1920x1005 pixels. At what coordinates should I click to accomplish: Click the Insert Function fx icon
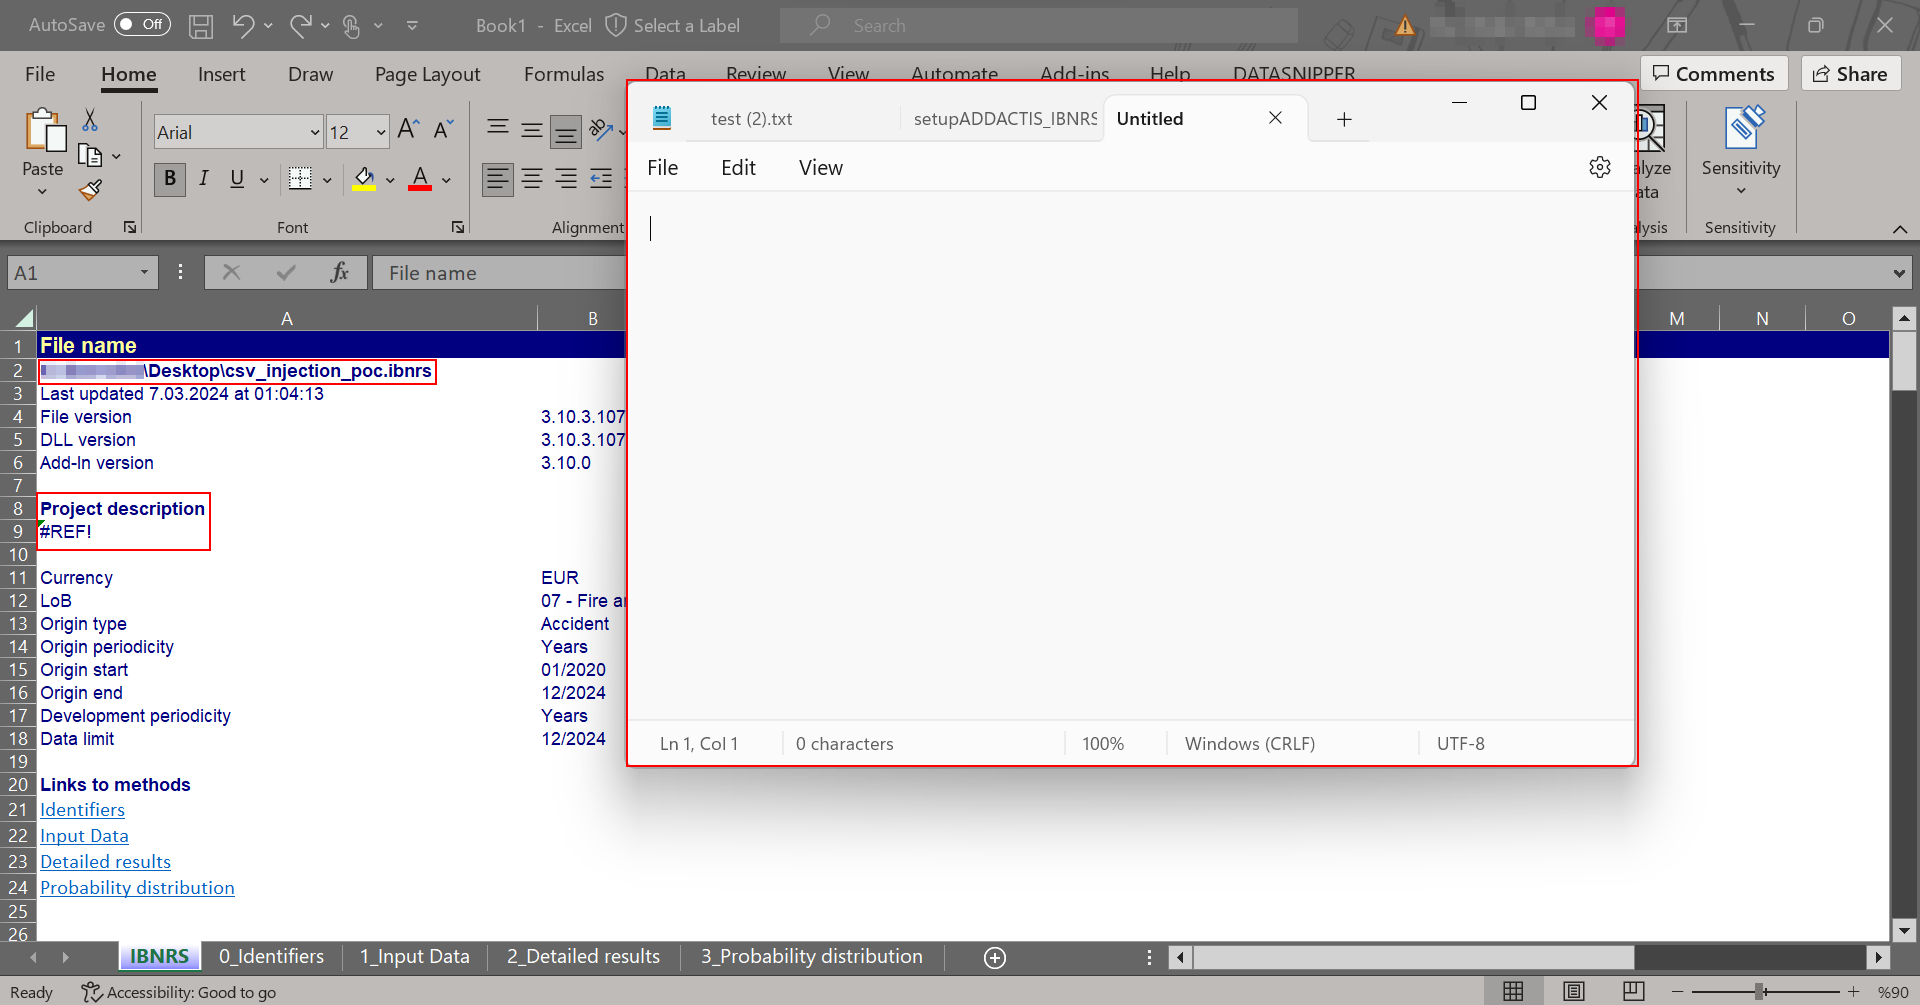point(339,272)
